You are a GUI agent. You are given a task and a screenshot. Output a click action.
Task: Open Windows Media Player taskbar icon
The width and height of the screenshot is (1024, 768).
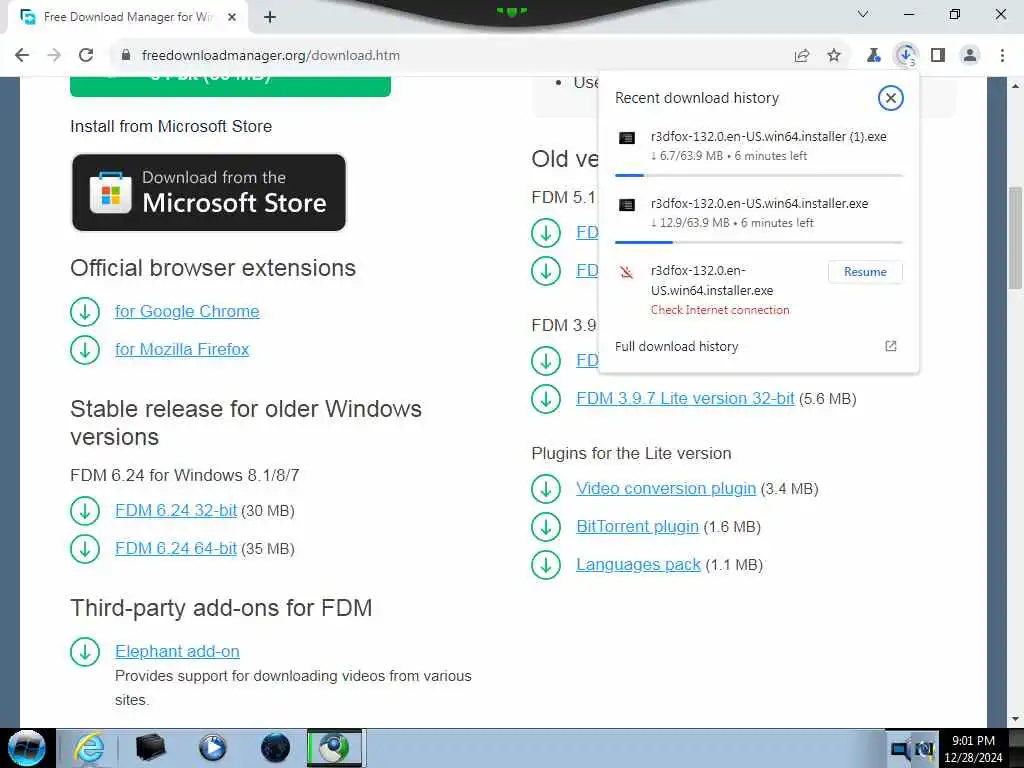click(x=212, y=748)
